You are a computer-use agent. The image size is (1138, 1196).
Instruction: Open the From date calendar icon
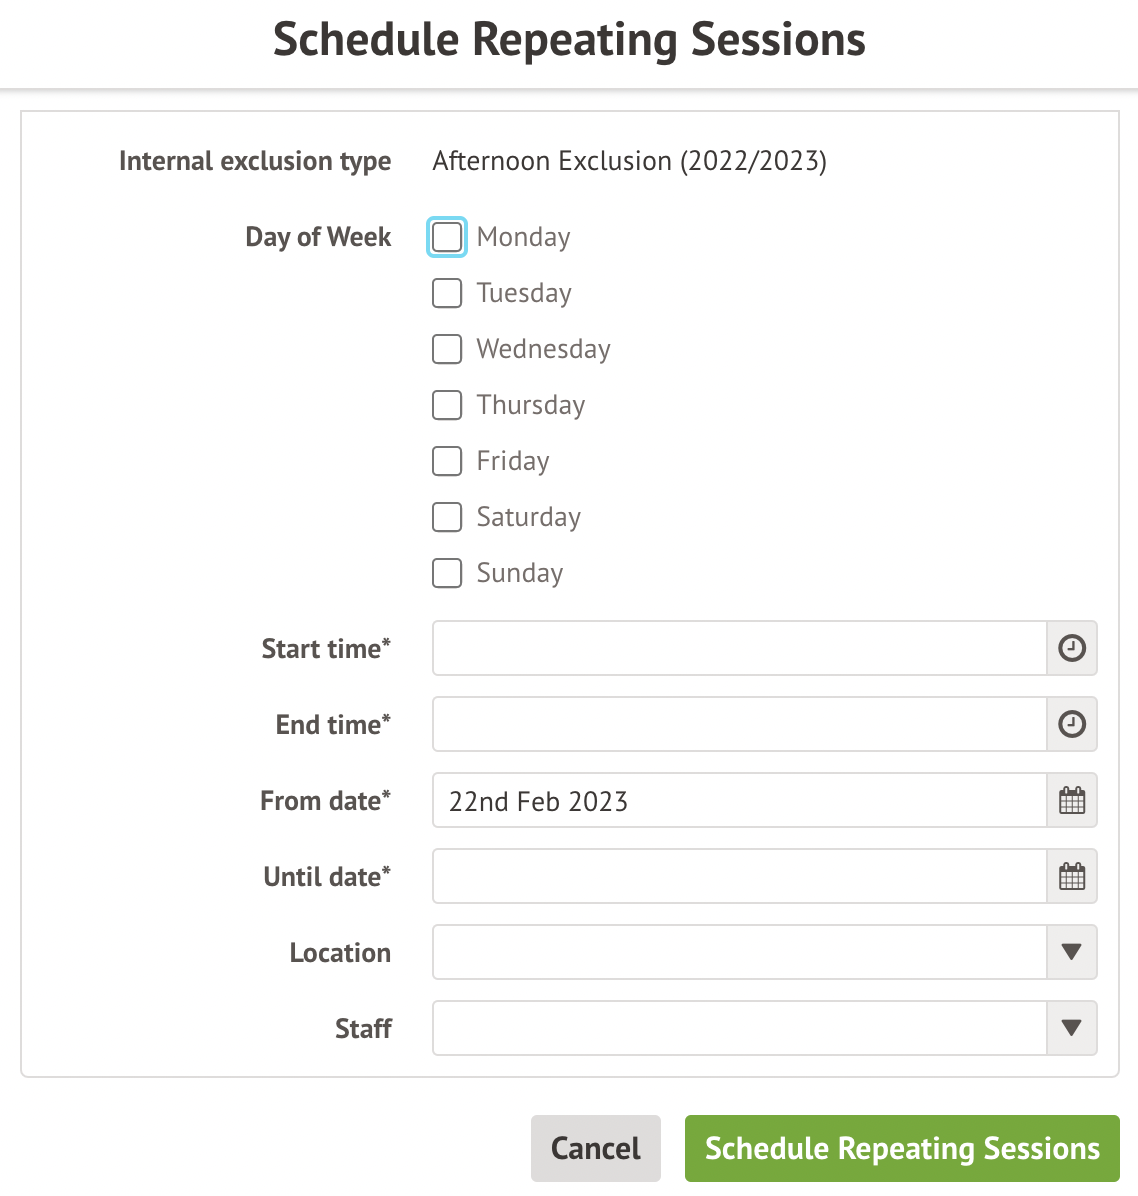pyautogui.click(x=1071, y=800)
